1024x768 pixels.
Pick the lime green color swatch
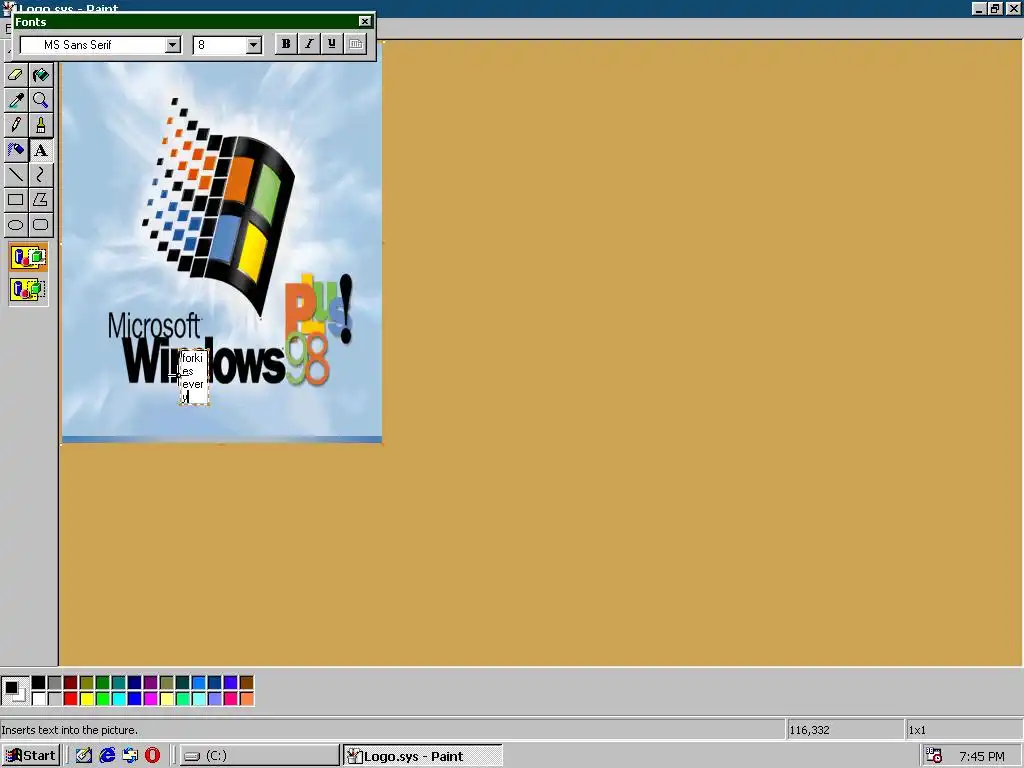pyautogui.click(x=103, y=699)
